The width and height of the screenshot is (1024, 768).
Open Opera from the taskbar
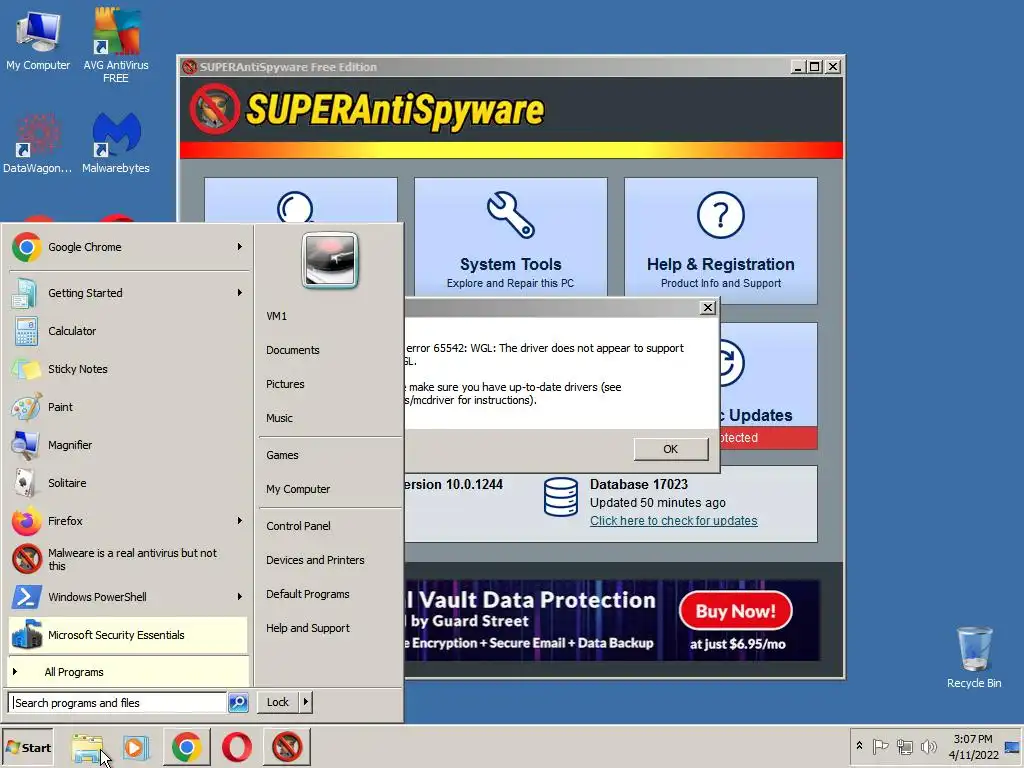[236, 747]
